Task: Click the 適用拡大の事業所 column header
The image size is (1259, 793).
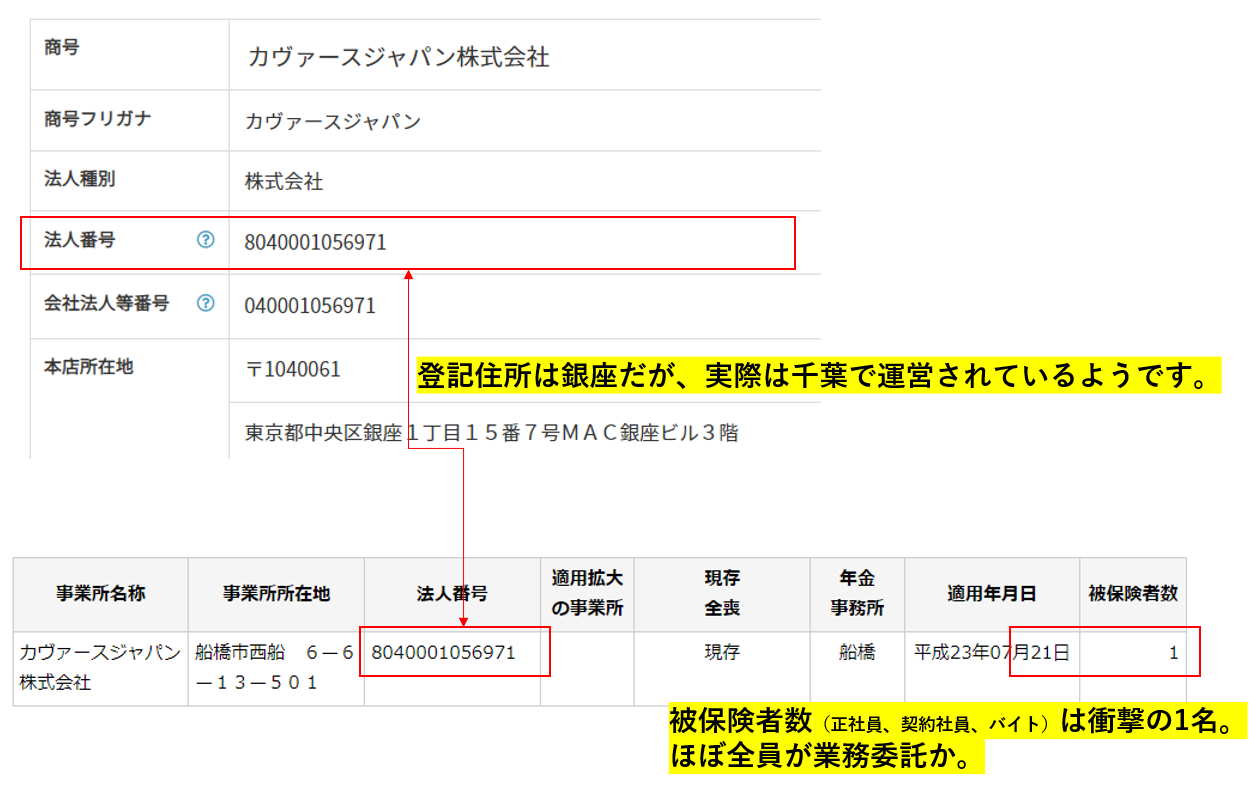Action: pos(587,593)
